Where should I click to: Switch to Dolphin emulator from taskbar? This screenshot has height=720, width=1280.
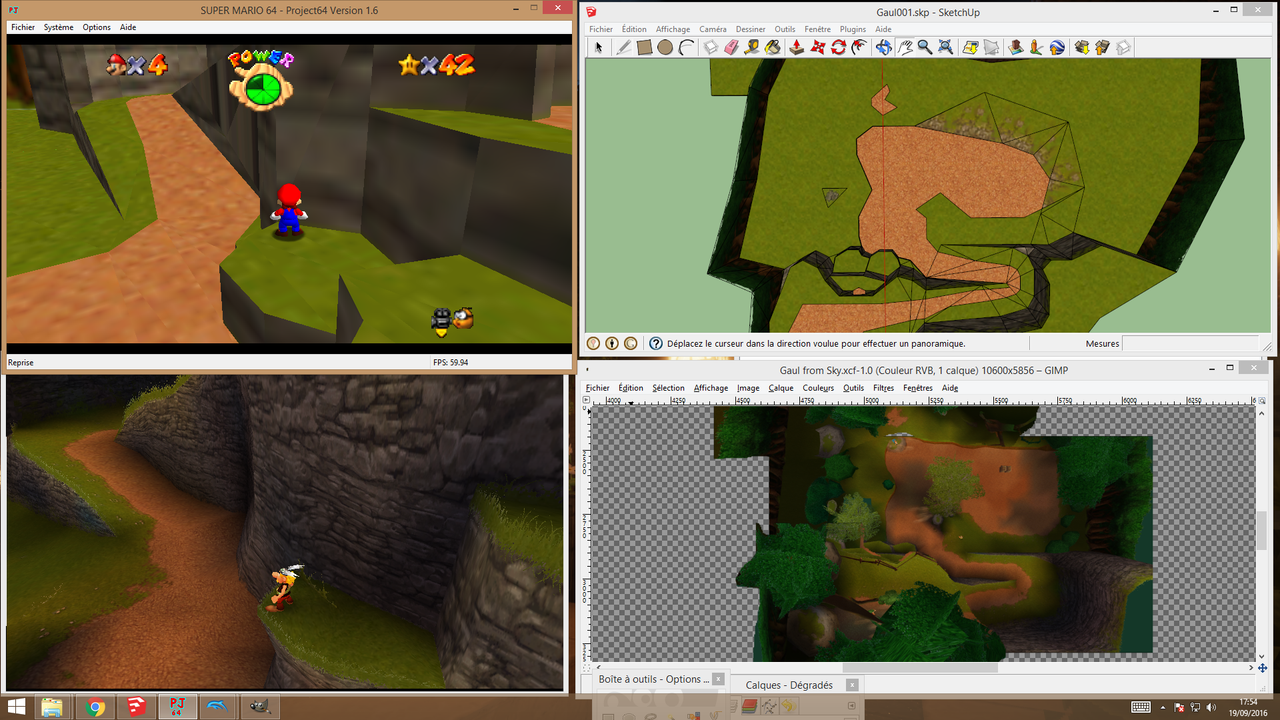click(217, 707)
